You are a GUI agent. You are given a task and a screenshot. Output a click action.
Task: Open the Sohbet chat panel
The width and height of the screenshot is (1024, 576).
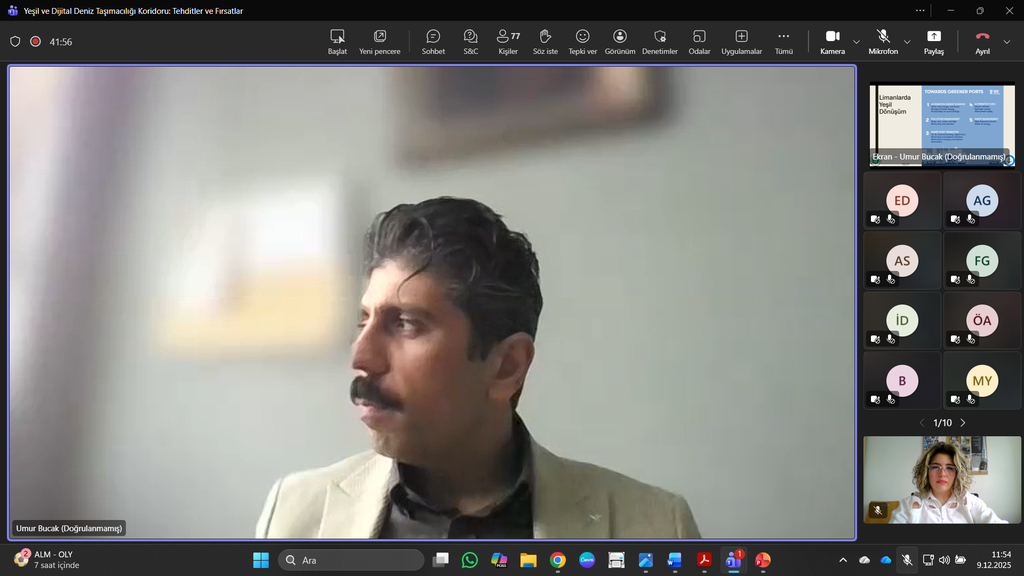[433, 41]
